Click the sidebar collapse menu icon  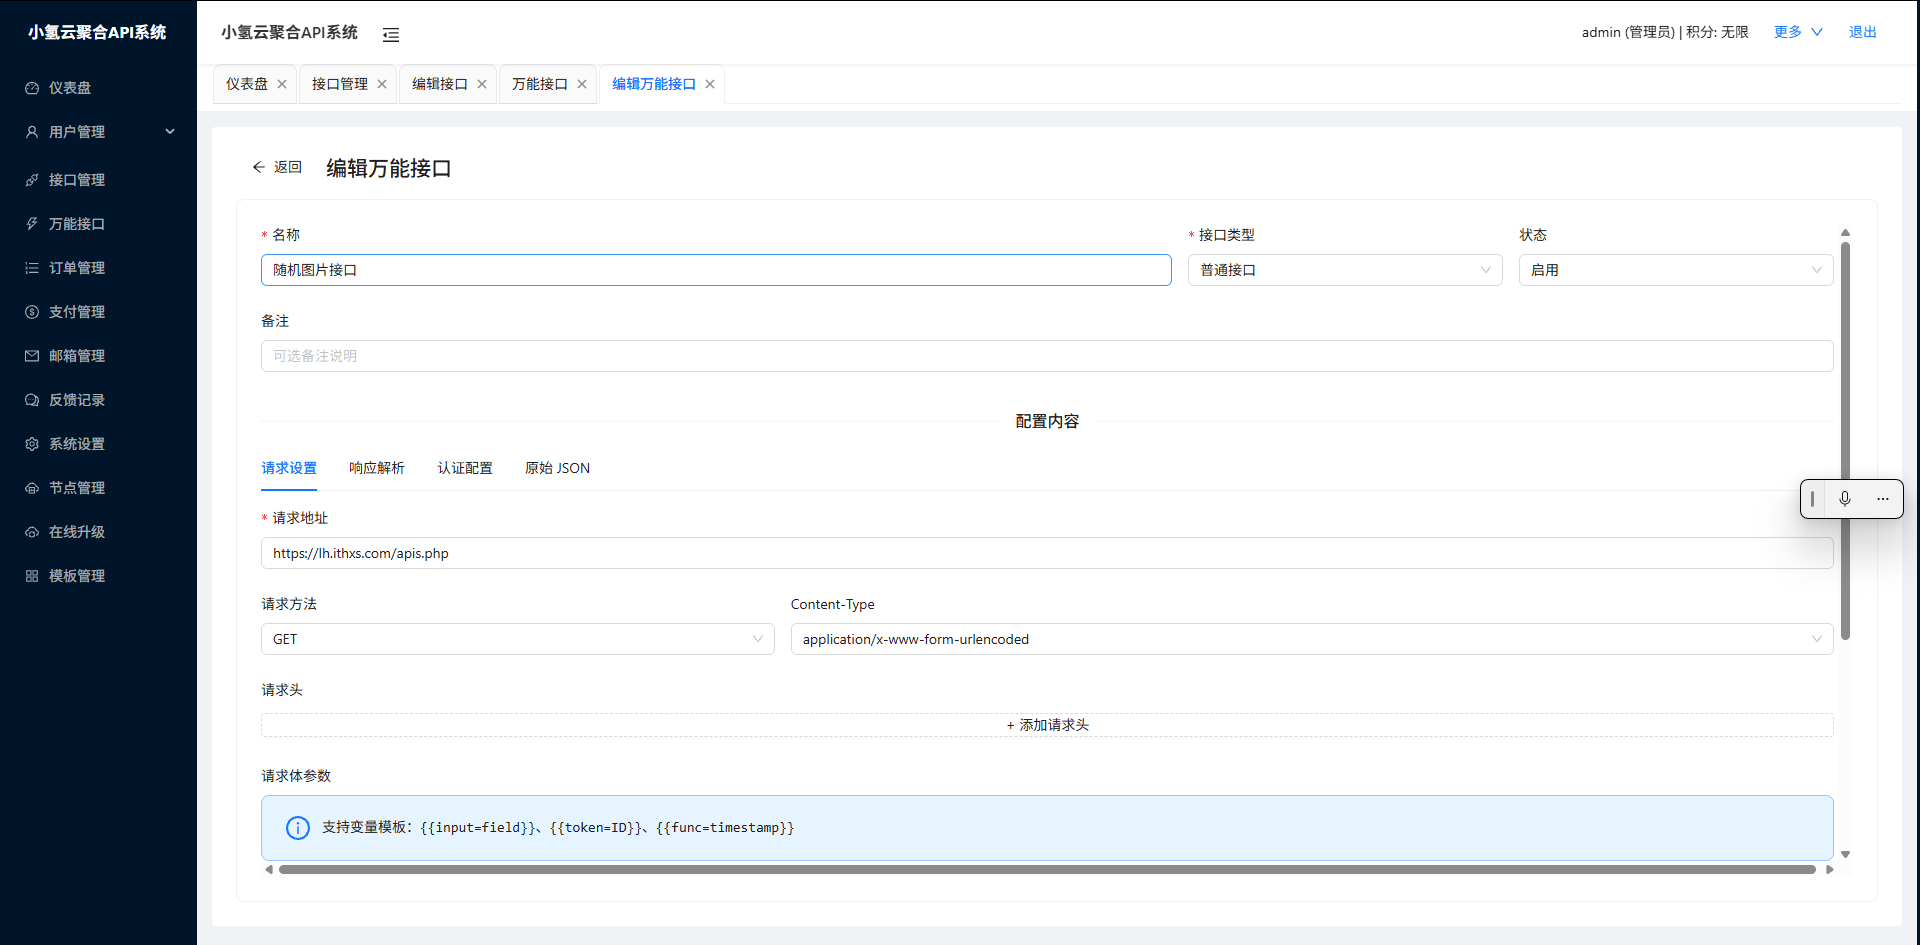pos(391,35)
